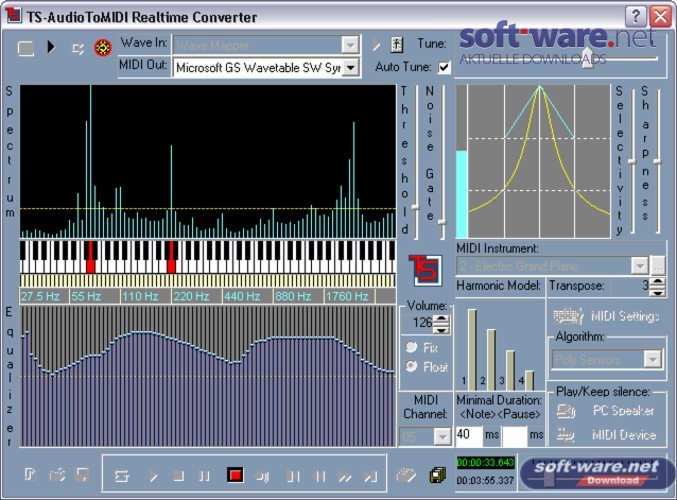This screenshot has height=500, width=677.
Task: Click the Volume value field showing 126
Action: [417, 323]
